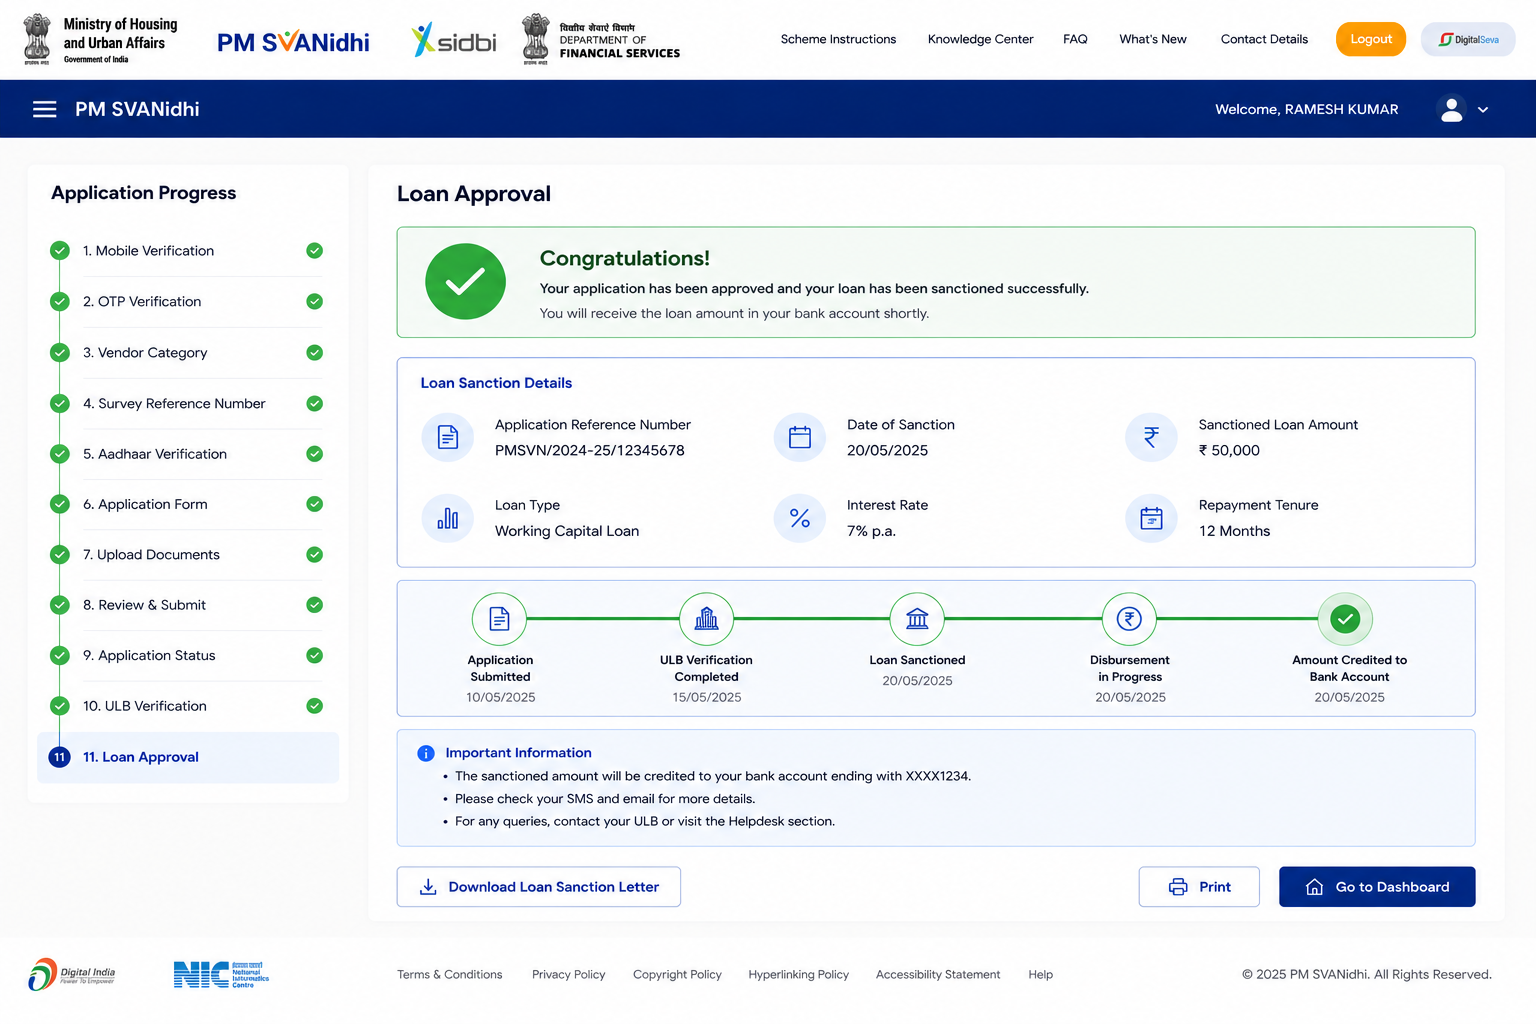Image resolution: width=1536 pixels, height=1024 pixels.
Task: Download the Loan Sanction Letter
Action: point(539,887)
